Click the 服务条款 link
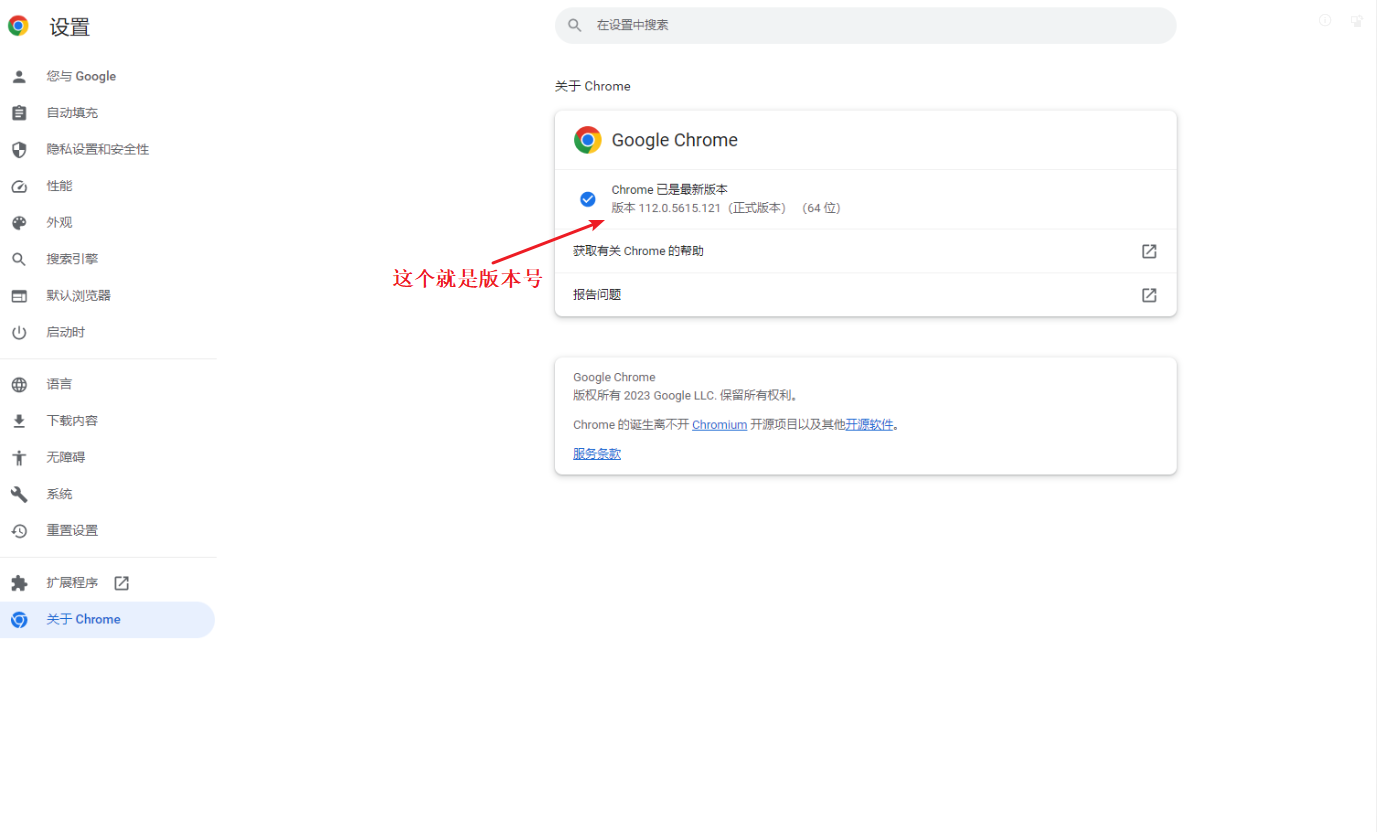This screenshot has width=1377, height=832. (596, 453)
